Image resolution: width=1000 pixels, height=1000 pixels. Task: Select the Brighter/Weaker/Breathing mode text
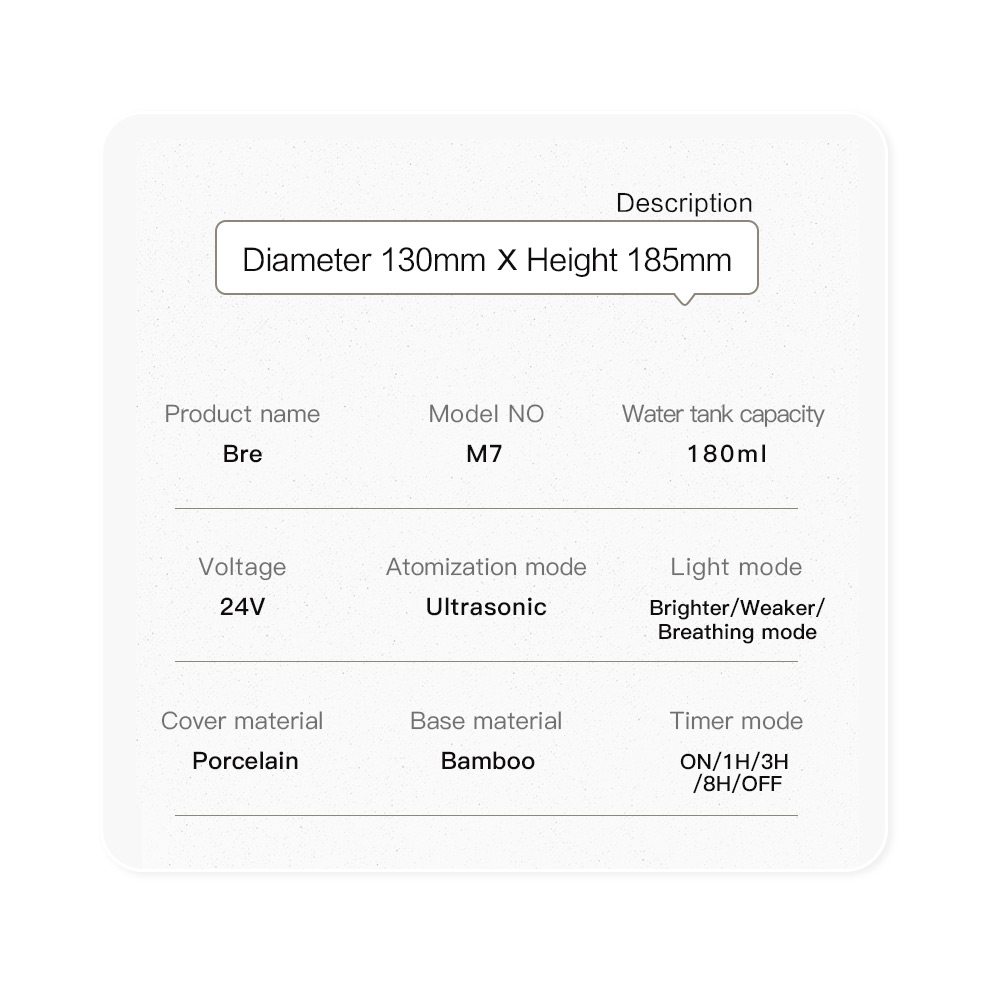(737, 620)
